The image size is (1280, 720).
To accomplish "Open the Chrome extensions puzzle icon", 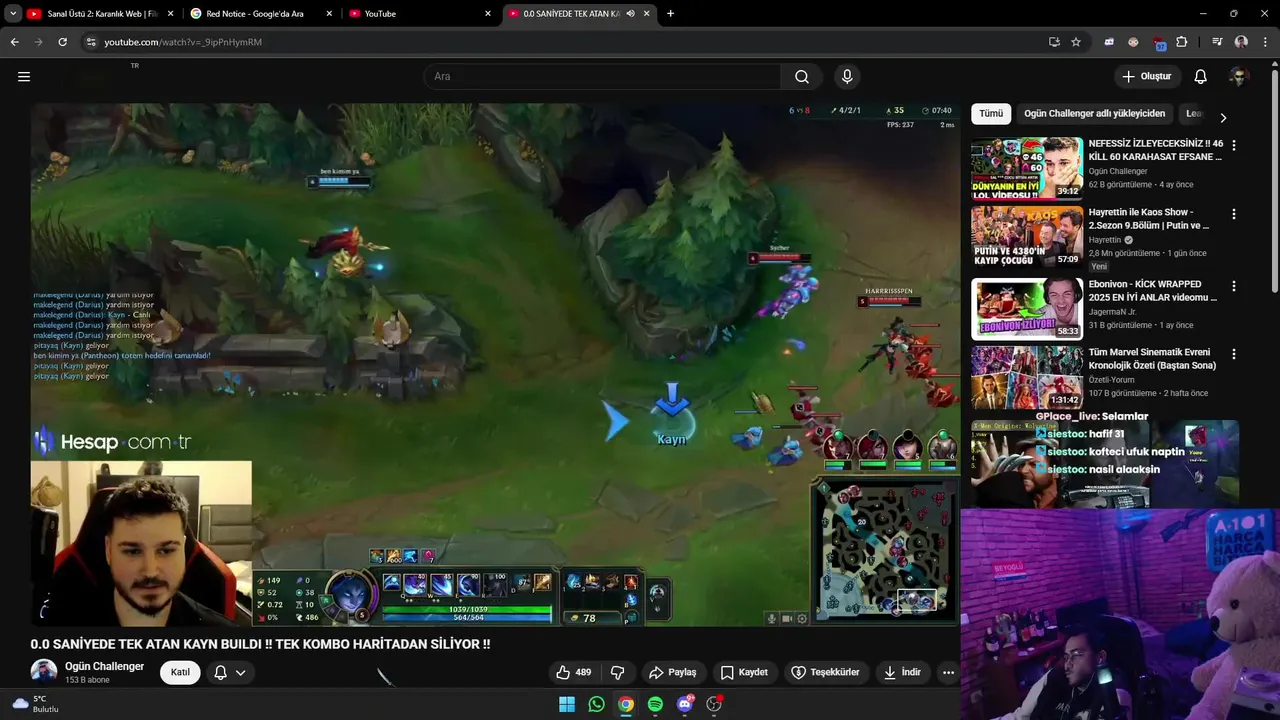I will point(1182,42).
